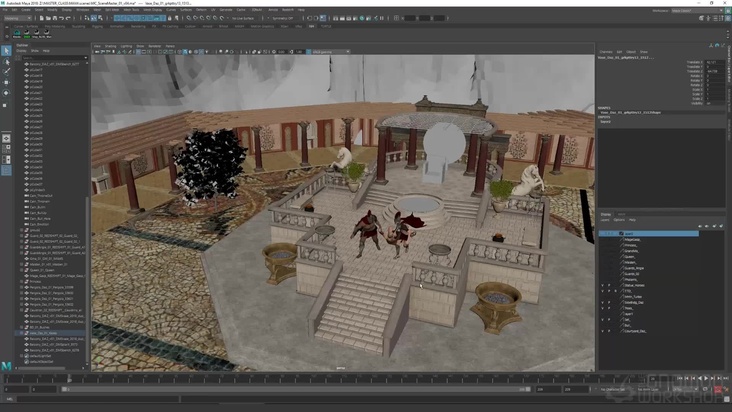Redo using the status line arrow
Image resolution: width=732 pixels, height=412 pixels.
pyautogui.click(x=68, y=18)
